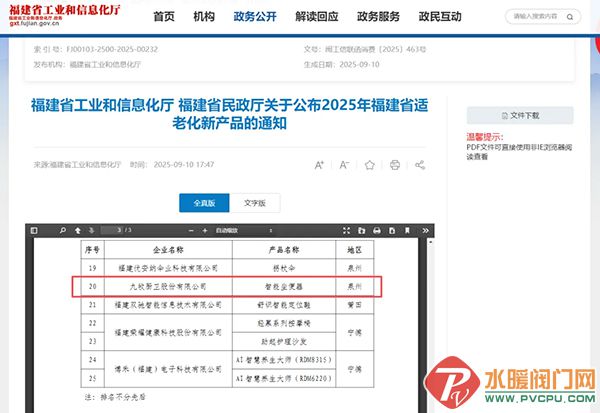
Task: Click the 温馨提示 note heading
Action: [x=485, y=137]
